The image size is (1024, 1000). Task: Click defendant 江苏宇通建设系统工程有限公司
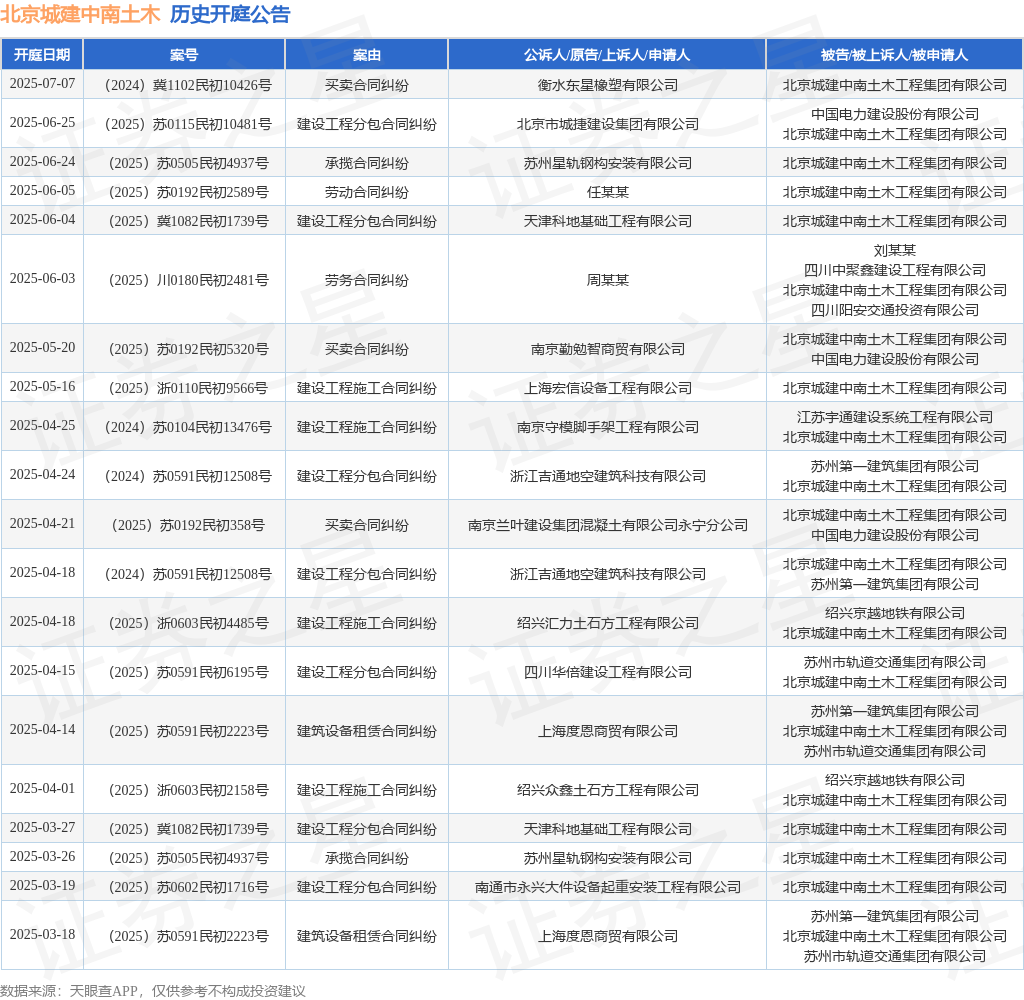pos(895,417)
